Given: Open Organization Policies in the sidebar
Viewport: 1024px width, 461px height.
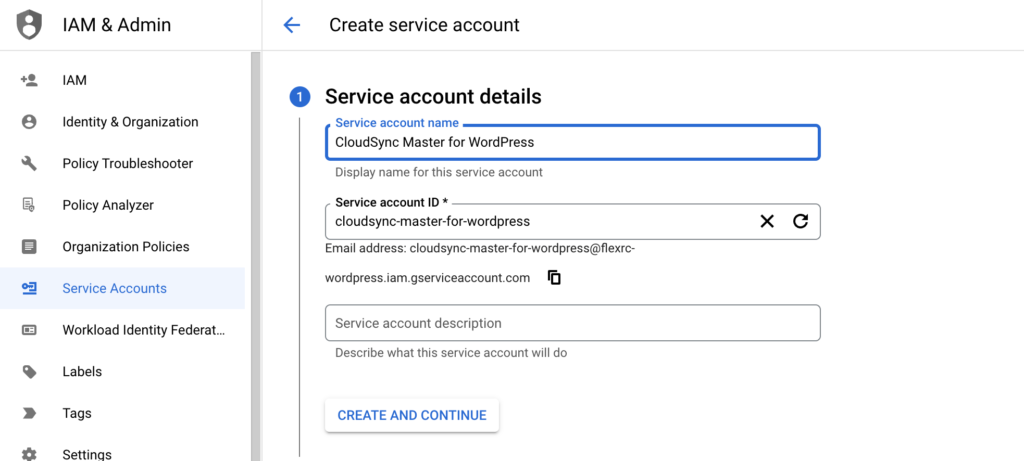Looking at the screenshot, I should pos(125,247).
